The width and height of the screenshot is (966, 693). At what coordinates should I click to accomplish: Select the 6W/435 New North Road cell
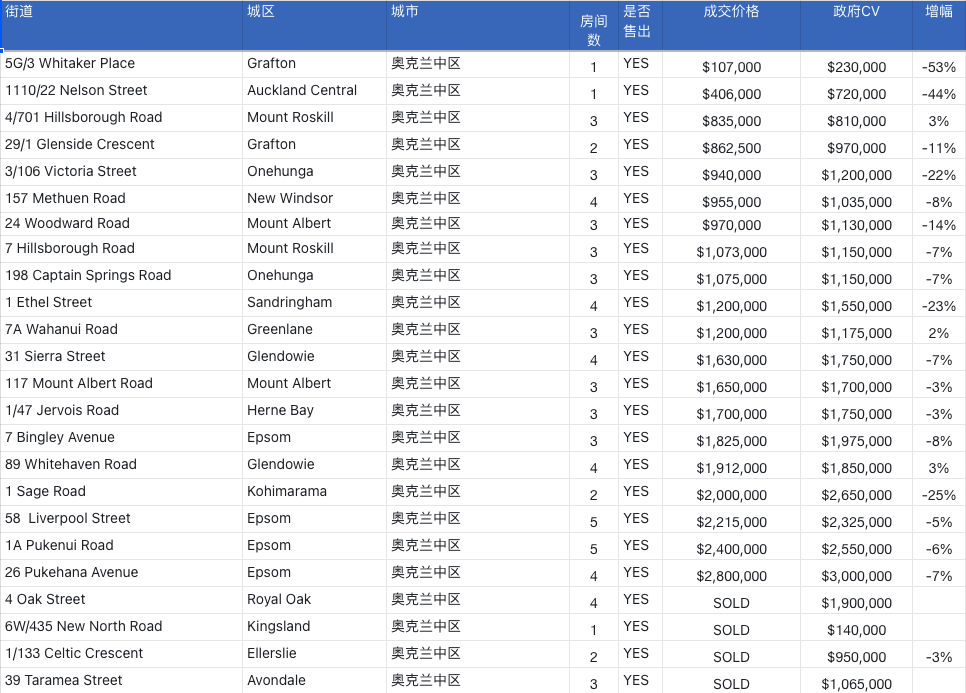click(x=121, y=627)
